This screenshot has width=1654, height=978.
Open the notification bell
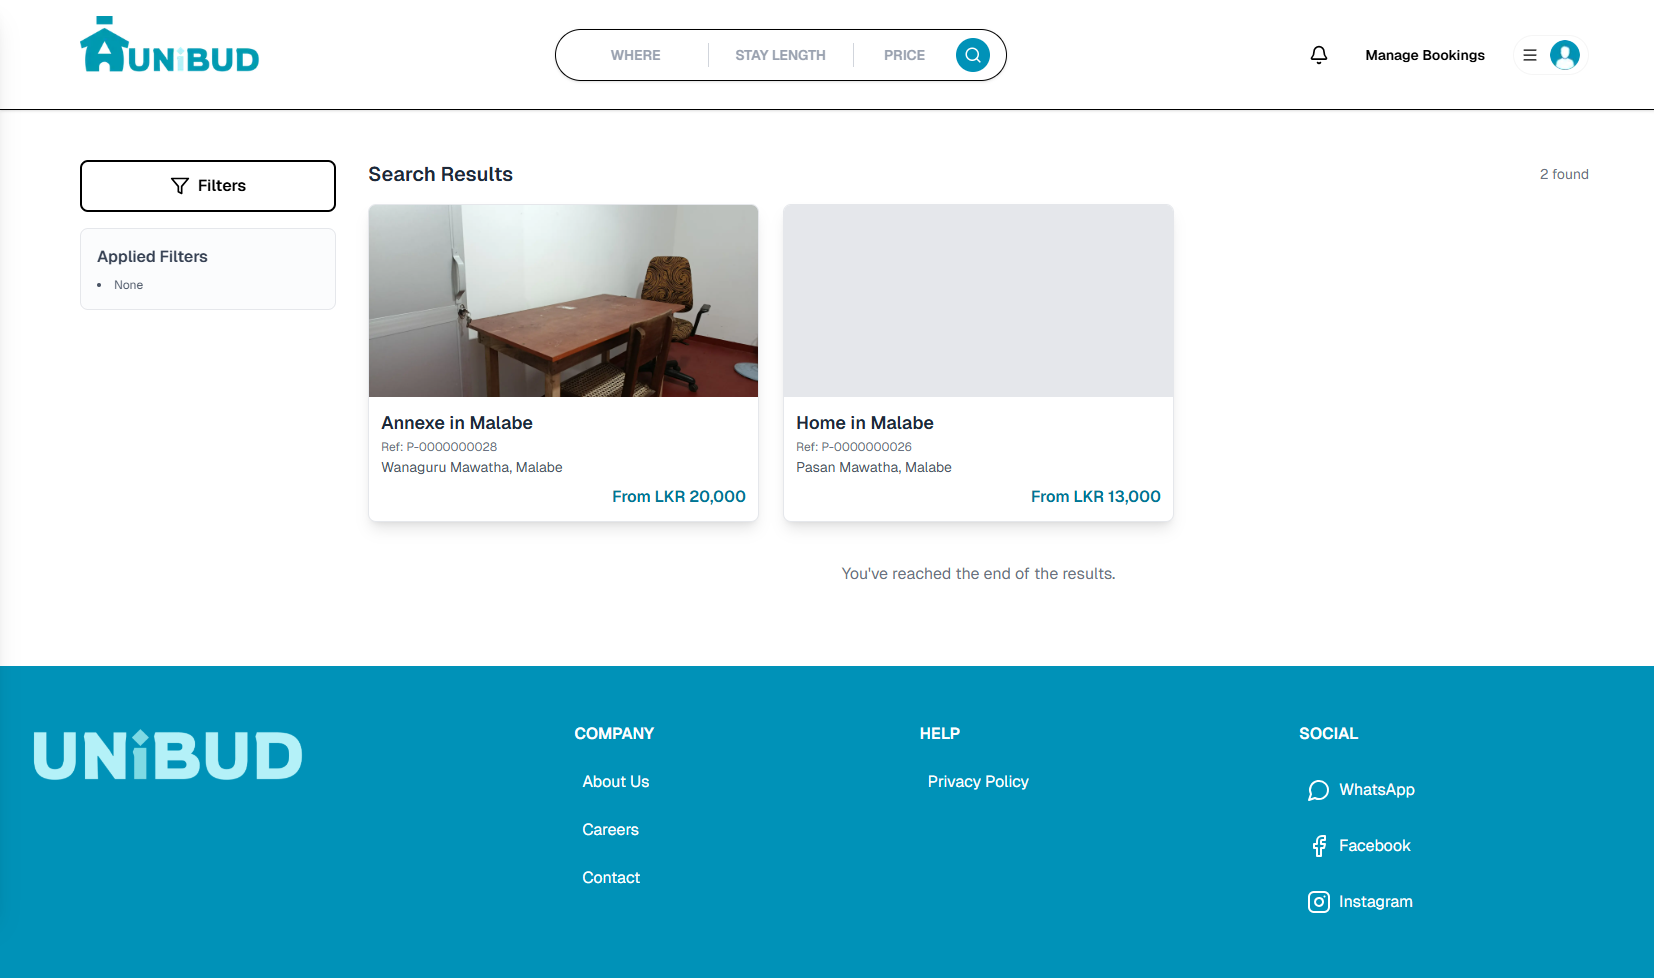pyautogui.click(x=1318, y=55)
